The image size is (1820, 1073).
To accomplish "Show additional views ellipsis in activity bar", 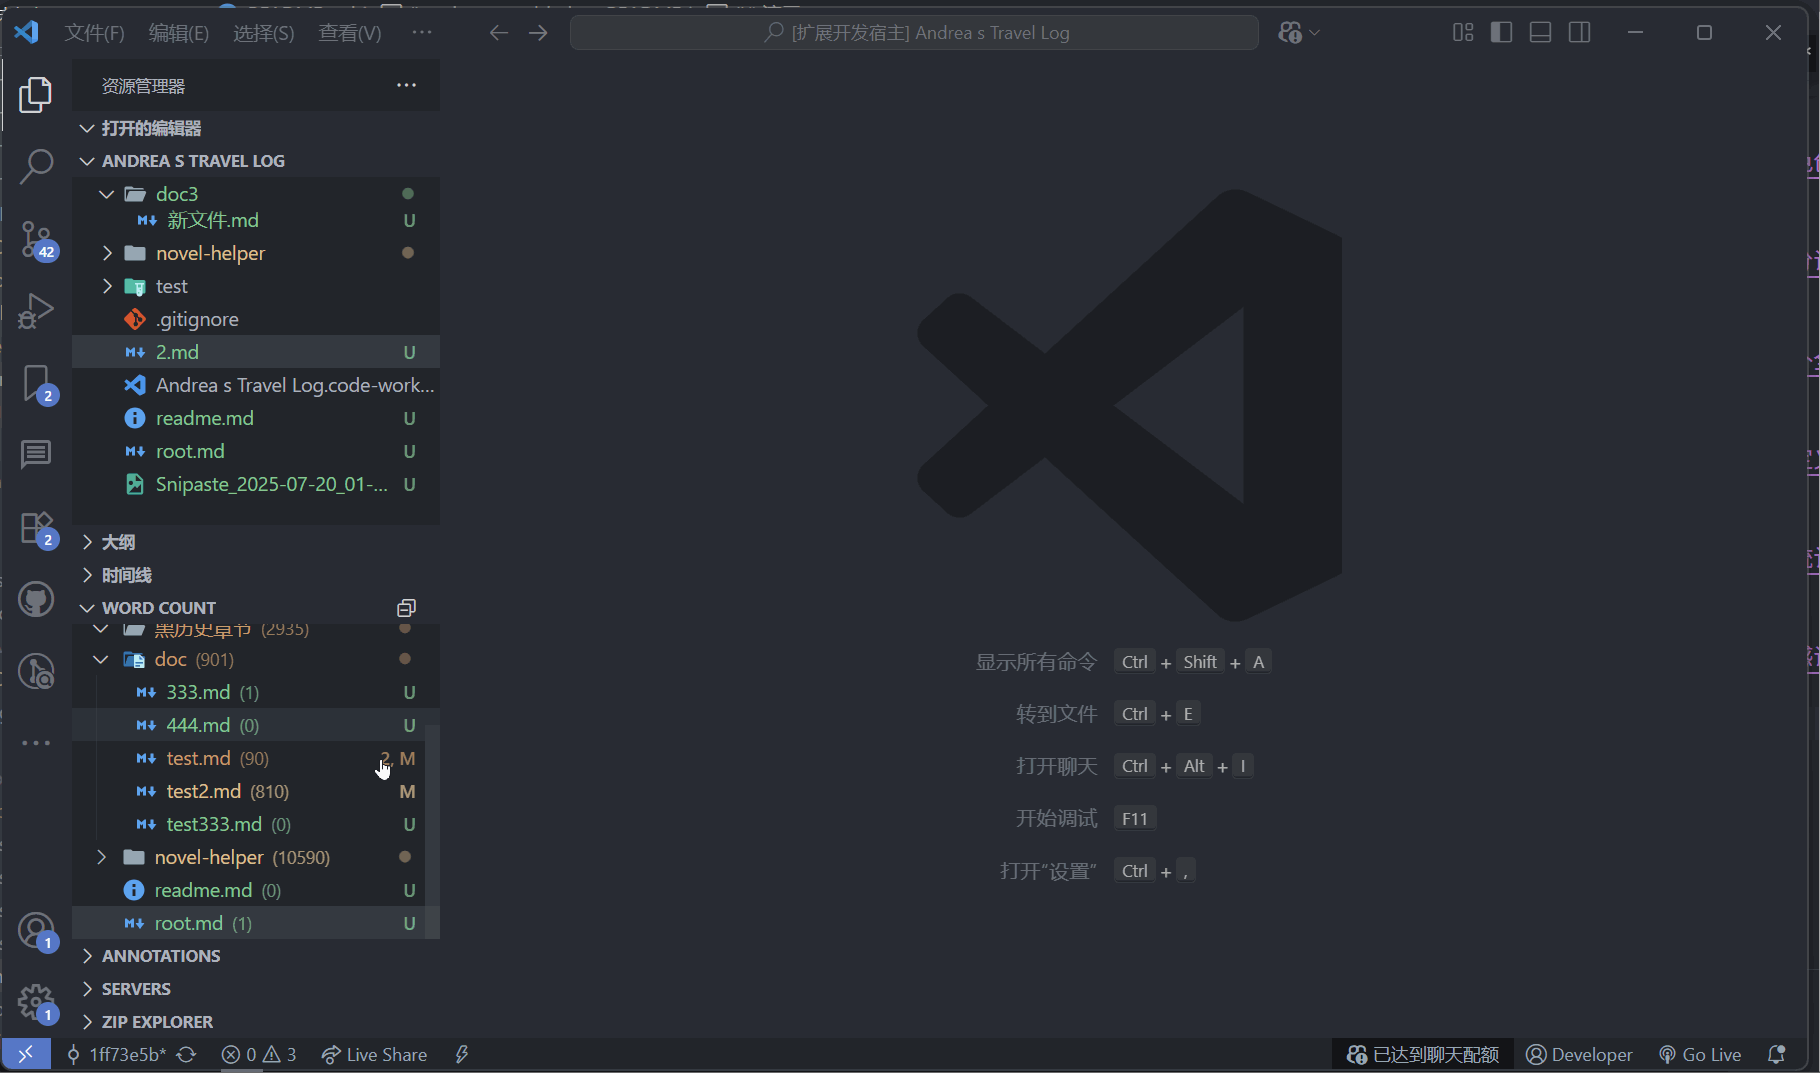I will (x=36, y=743).
